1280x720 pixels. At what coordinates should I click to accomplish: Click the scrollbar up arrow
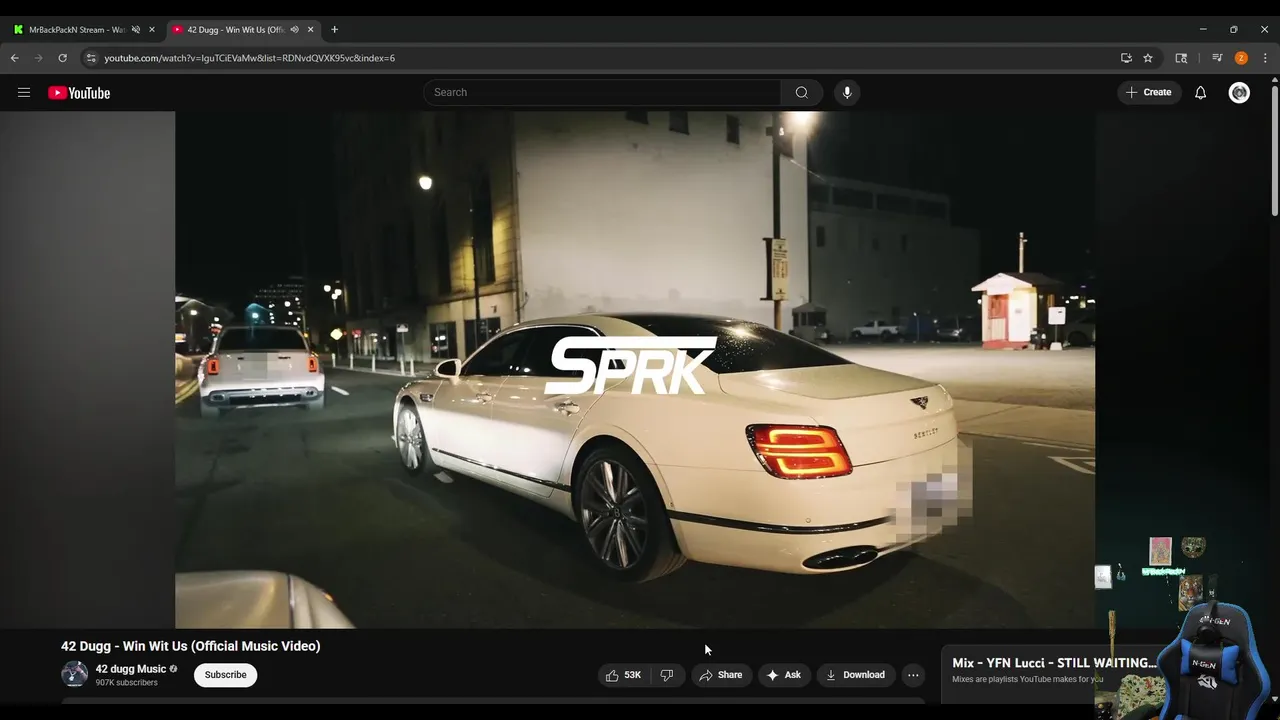point(1274,82)
